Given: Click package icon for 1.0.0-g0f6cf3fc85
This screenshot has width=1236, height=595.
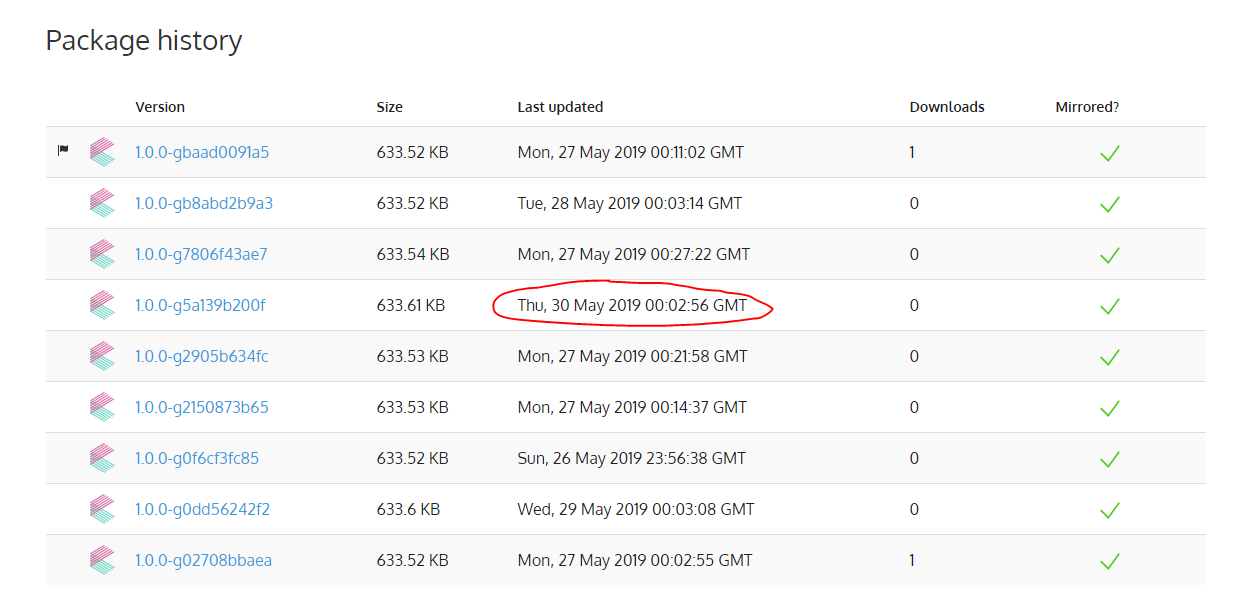Looking at the screenshot, I should click(x=102, y=458).
